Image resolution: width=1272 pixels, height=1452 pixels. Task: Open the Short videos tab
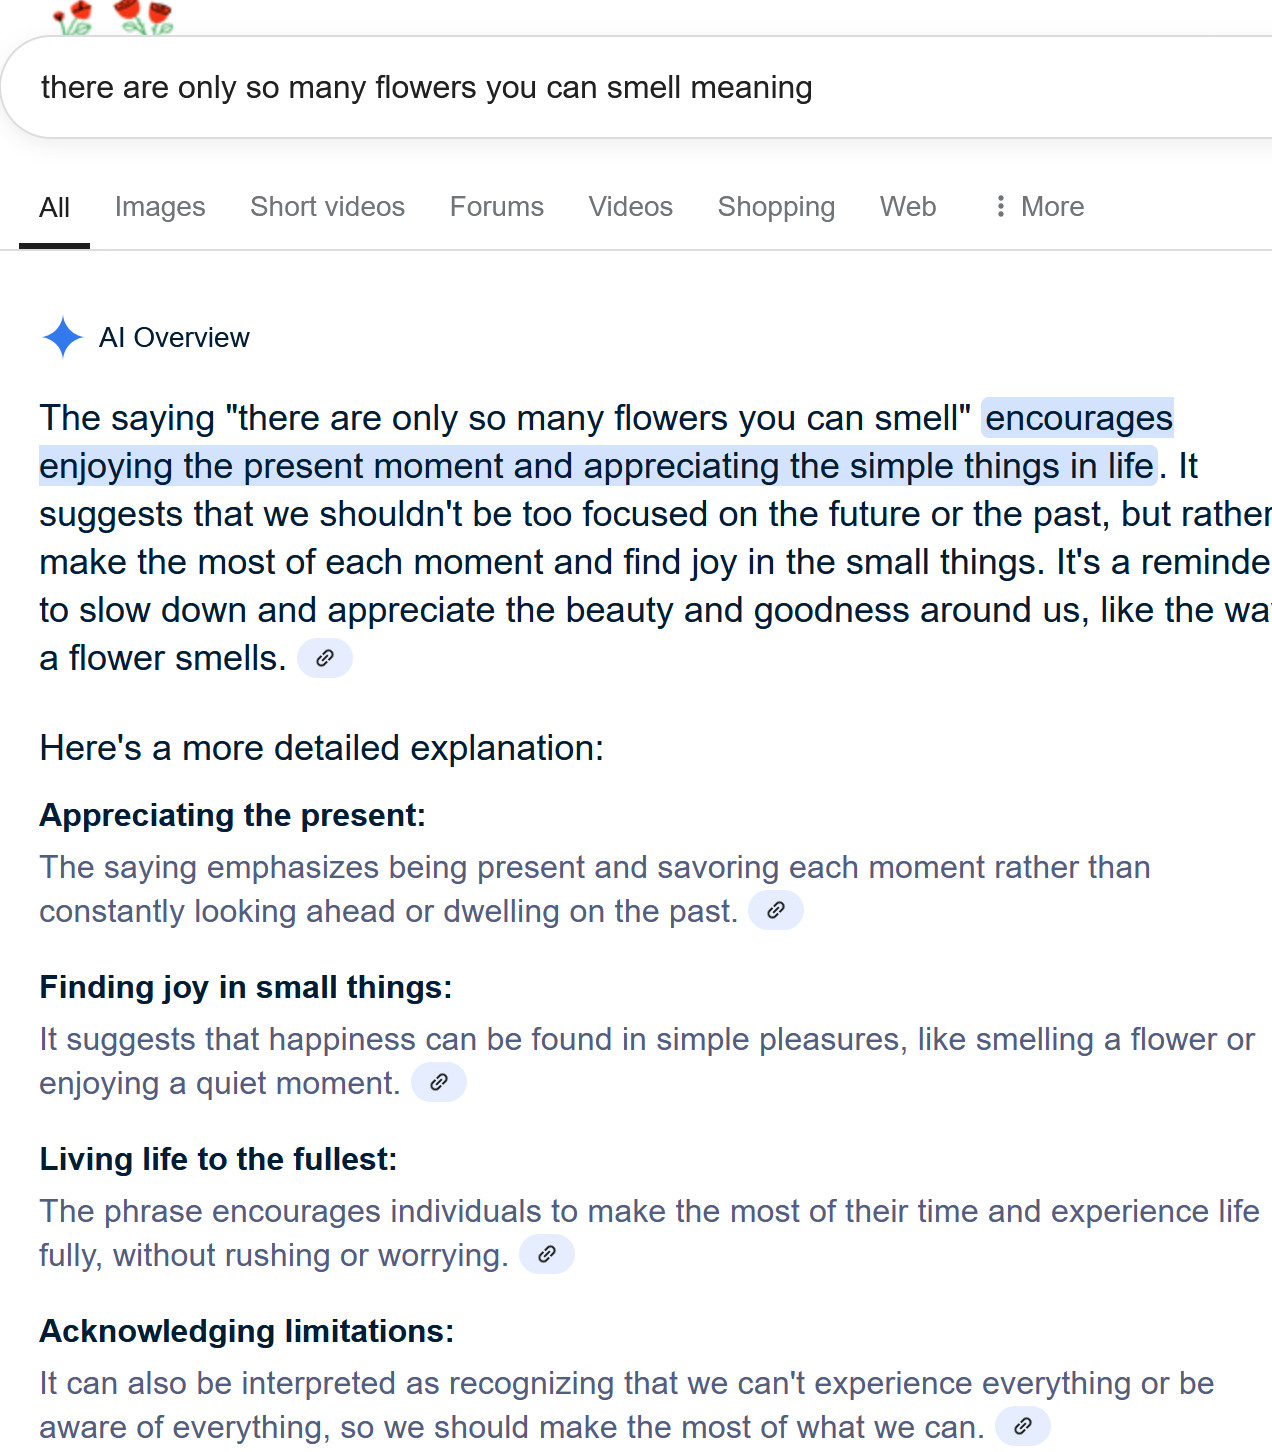pyautogui.click(x=327, y=206)
